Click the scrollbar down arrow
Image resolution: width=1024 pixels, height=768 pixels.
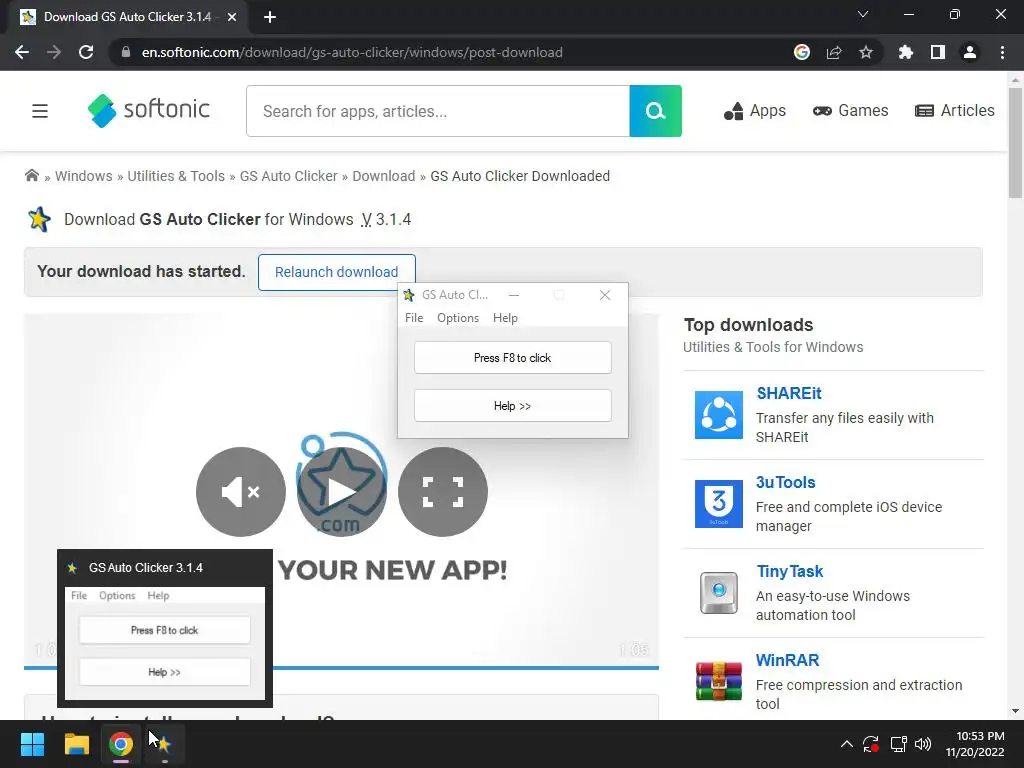click(x=1015, y=711)
